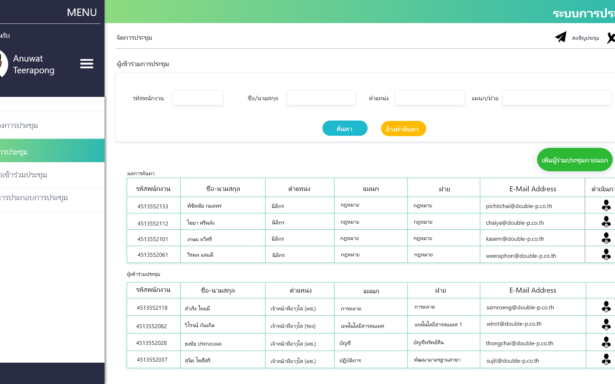Focus the ชื่อ/นามสกุล name input field

(321, 98)
